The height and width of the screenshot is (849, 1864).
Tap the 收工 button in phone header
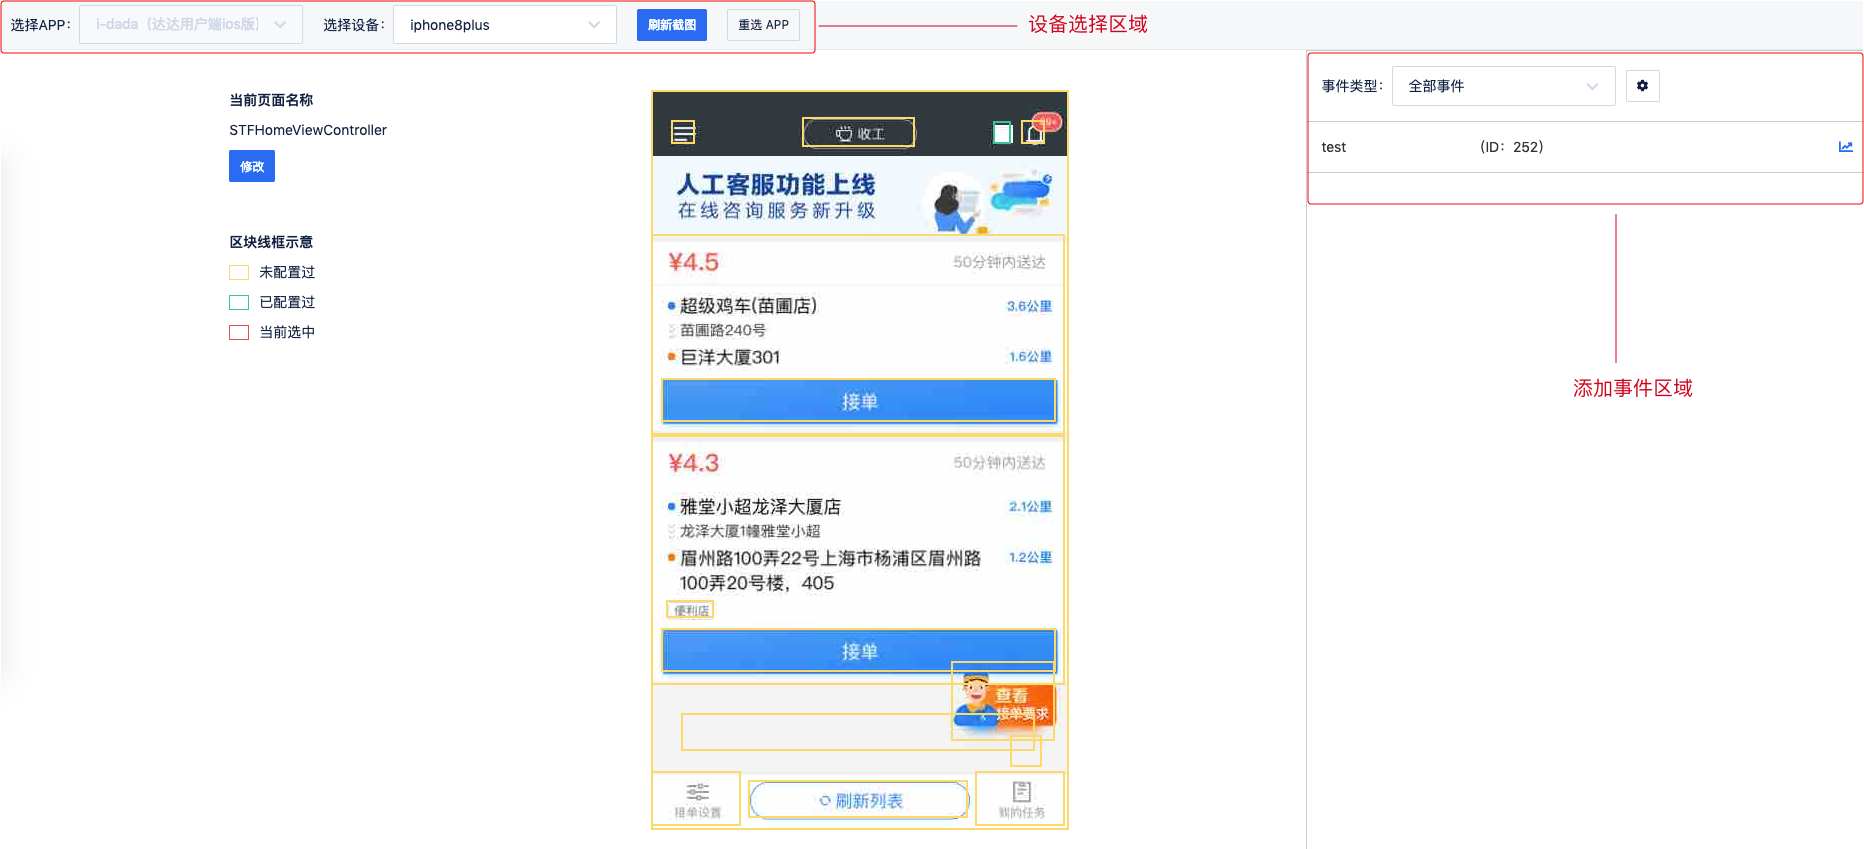(859, 133)
